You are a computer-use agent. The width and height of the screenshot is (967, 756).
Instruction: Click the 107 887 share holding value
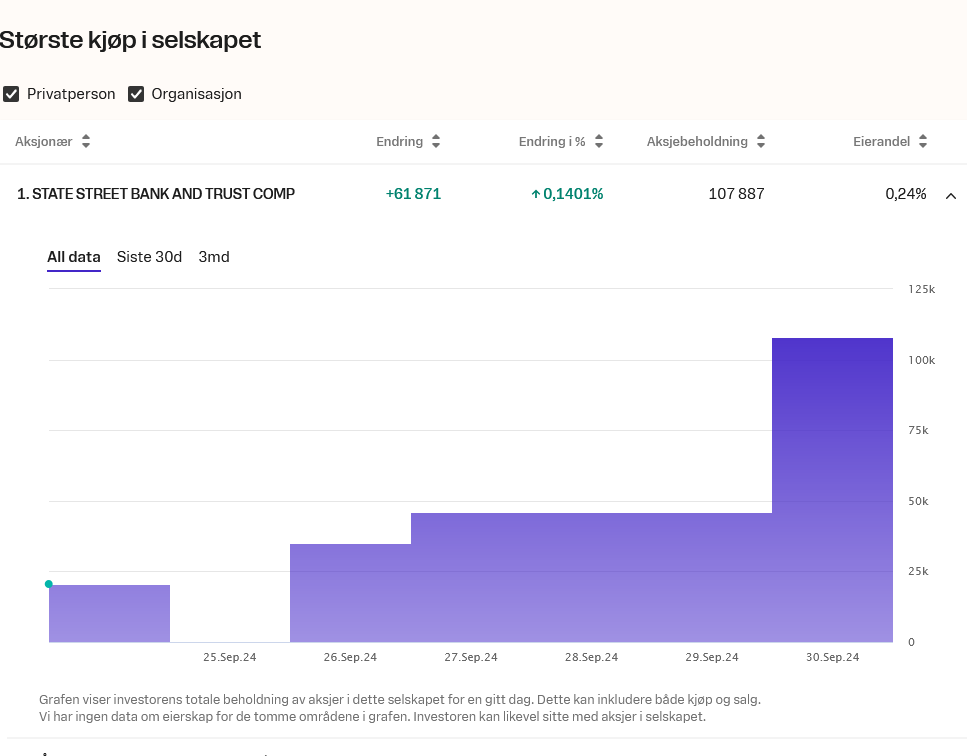point(736,194)
